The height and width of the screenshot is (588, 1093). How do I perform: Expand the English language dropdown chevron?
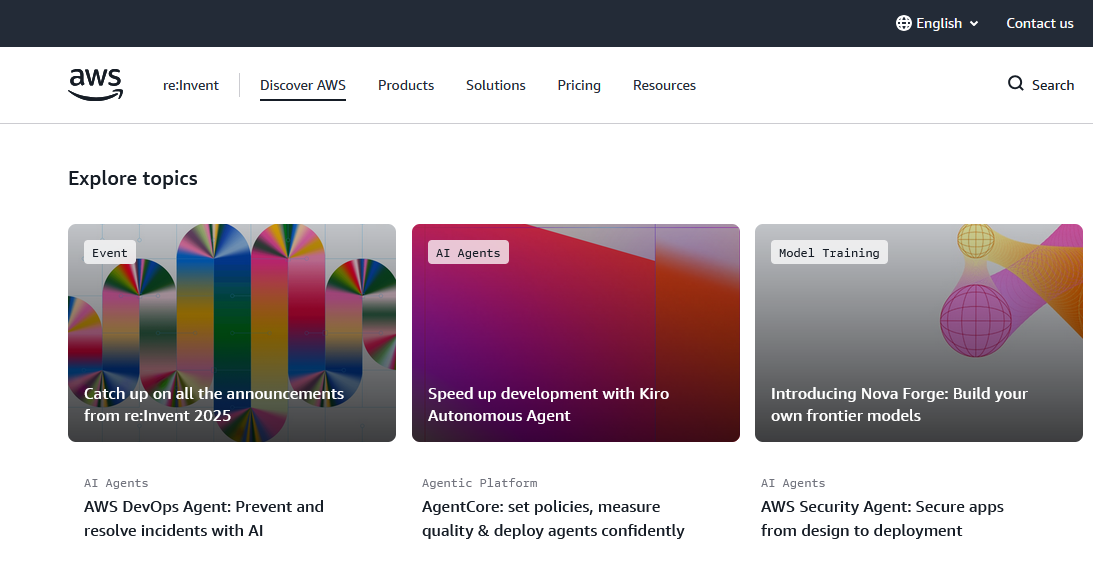974,24
